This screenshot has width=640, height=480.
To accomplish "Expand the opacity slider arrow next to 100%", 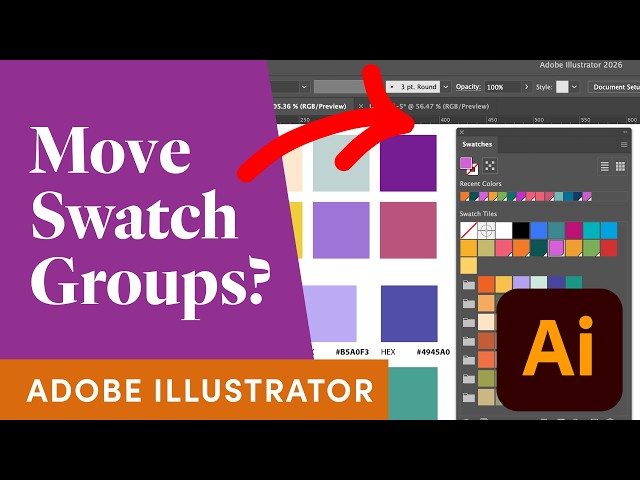I will pos(527,87).
